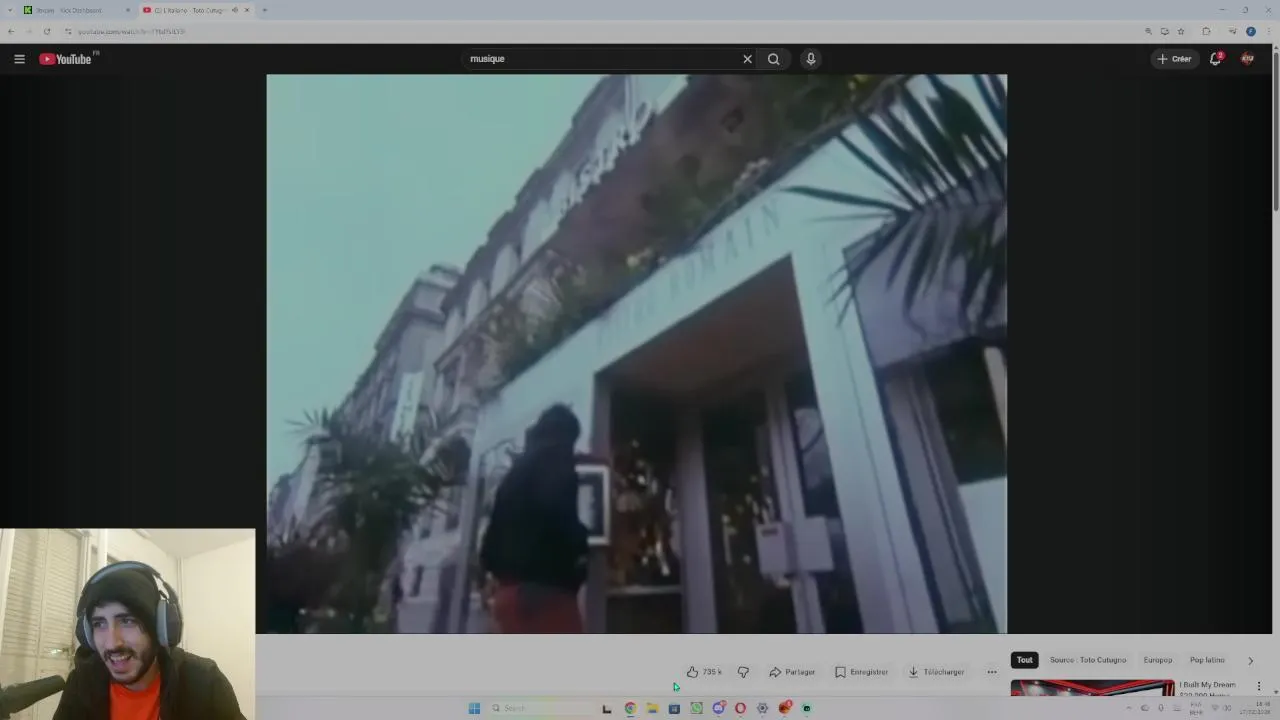Open the Créer menu
The image size is (1280, 720).
click(1174, 59)
